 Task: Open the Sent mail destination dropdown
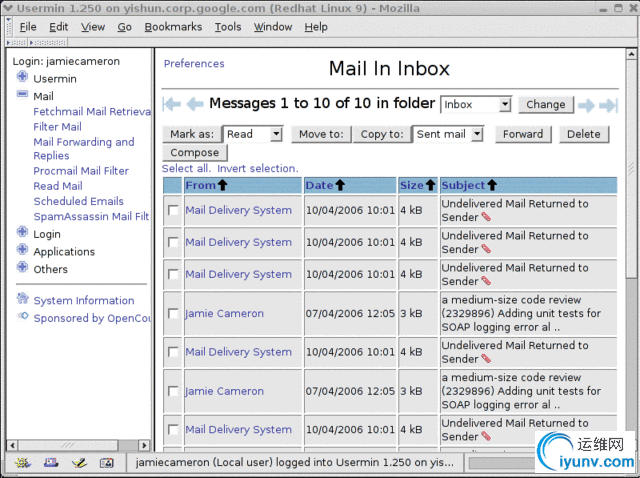448,134
